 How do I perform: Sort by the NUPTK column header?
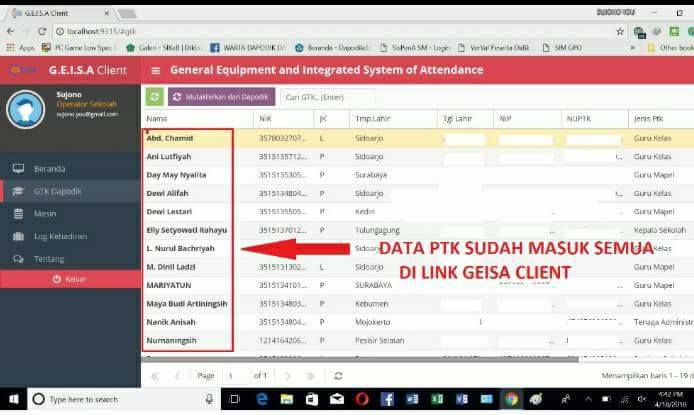pyautogui.click(x=595, y=119)
